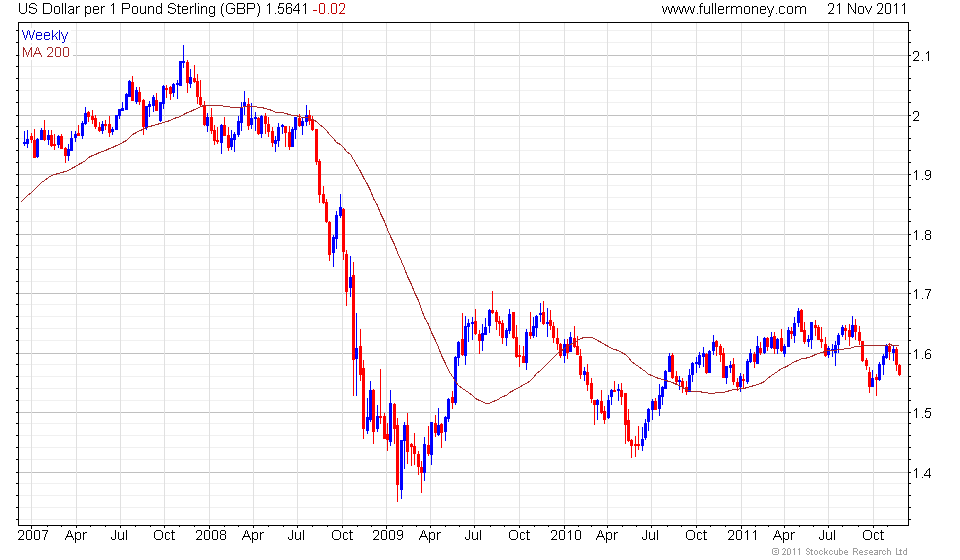
Task: Open the www.fullermoney.com link text
Action: pyautogui.click(x=733, y=9)
